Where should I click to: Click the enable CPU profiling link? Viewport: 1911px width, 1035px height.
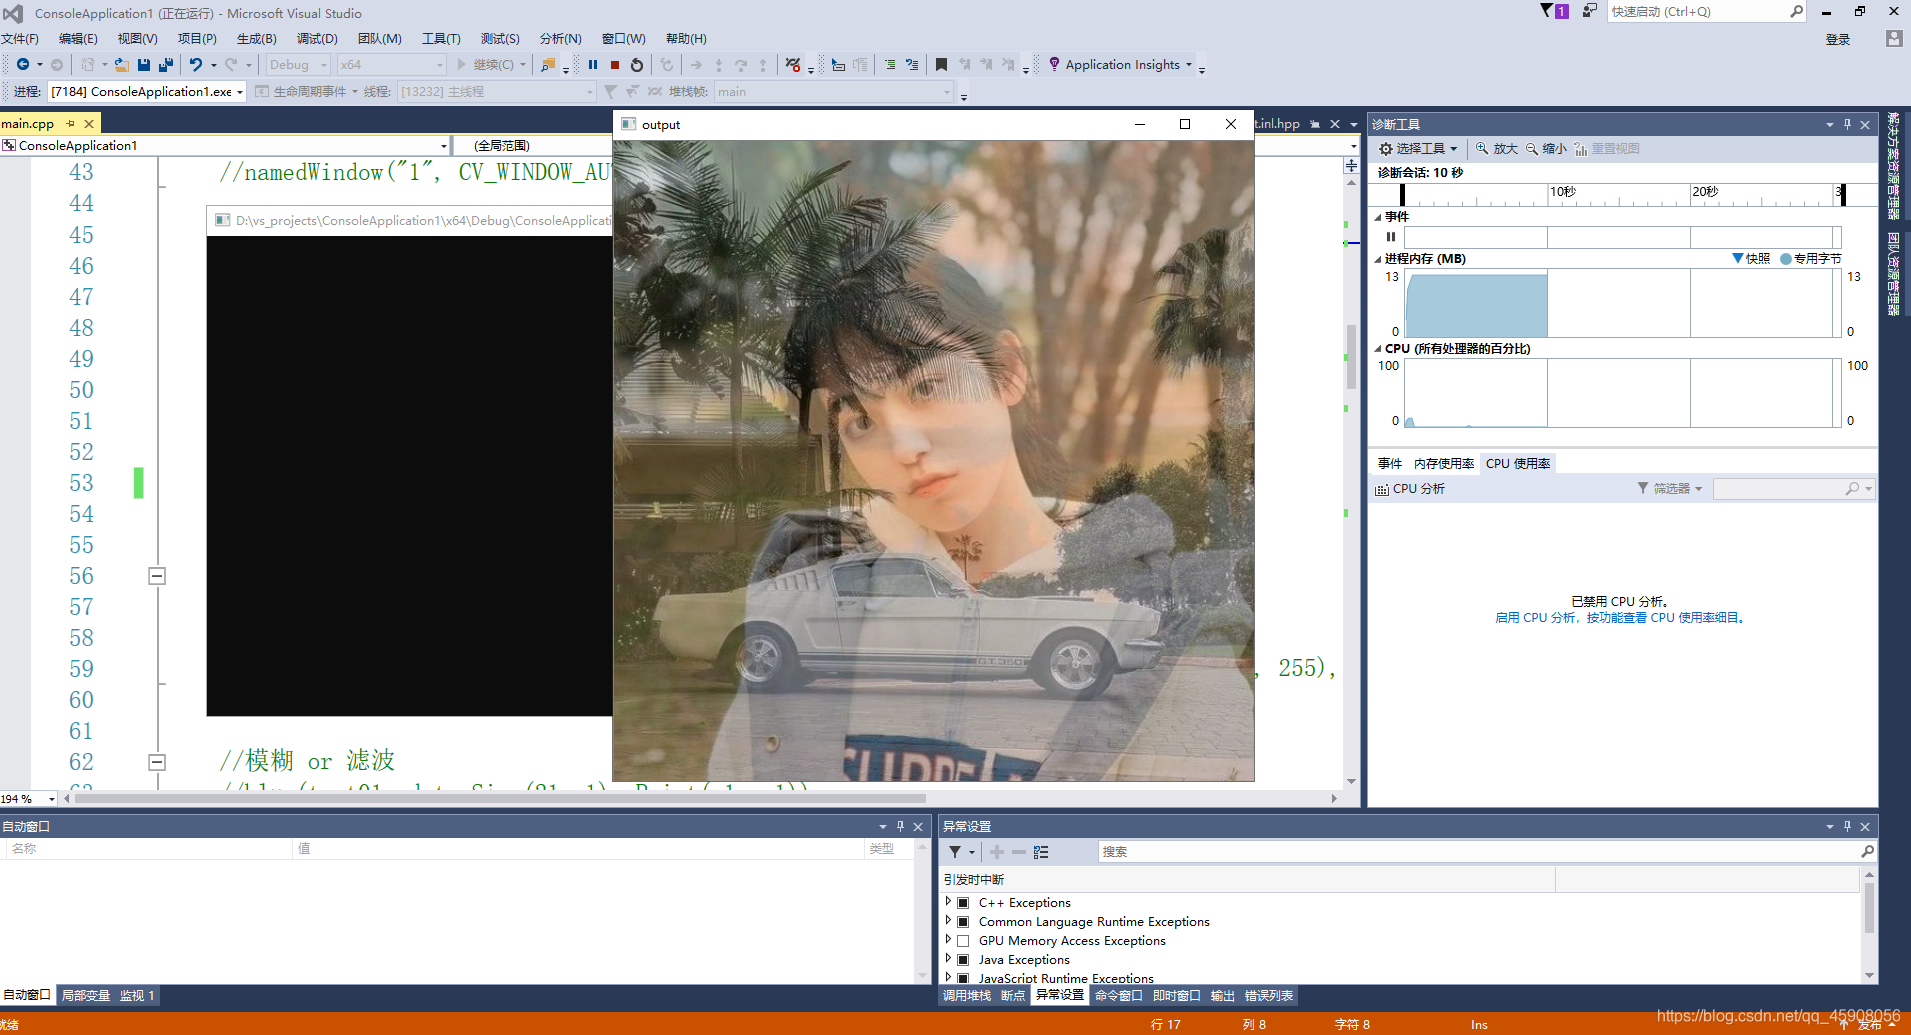coord(1620,618)
